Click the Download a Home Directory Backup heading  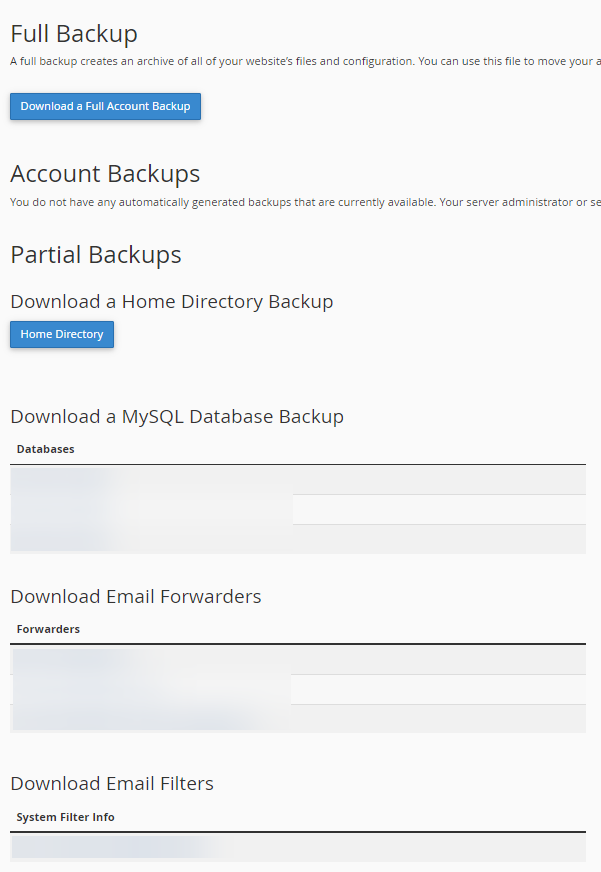click(x=172, y=301)
